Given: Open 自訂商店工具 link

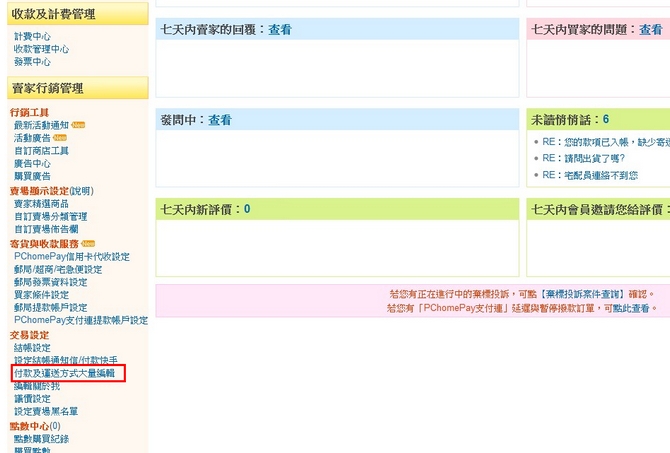Looking at the screenshot, I should tap(41, 151).
